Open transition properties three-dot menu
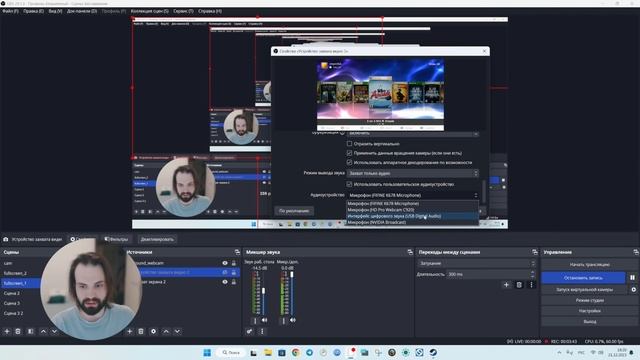 point(531,285)
